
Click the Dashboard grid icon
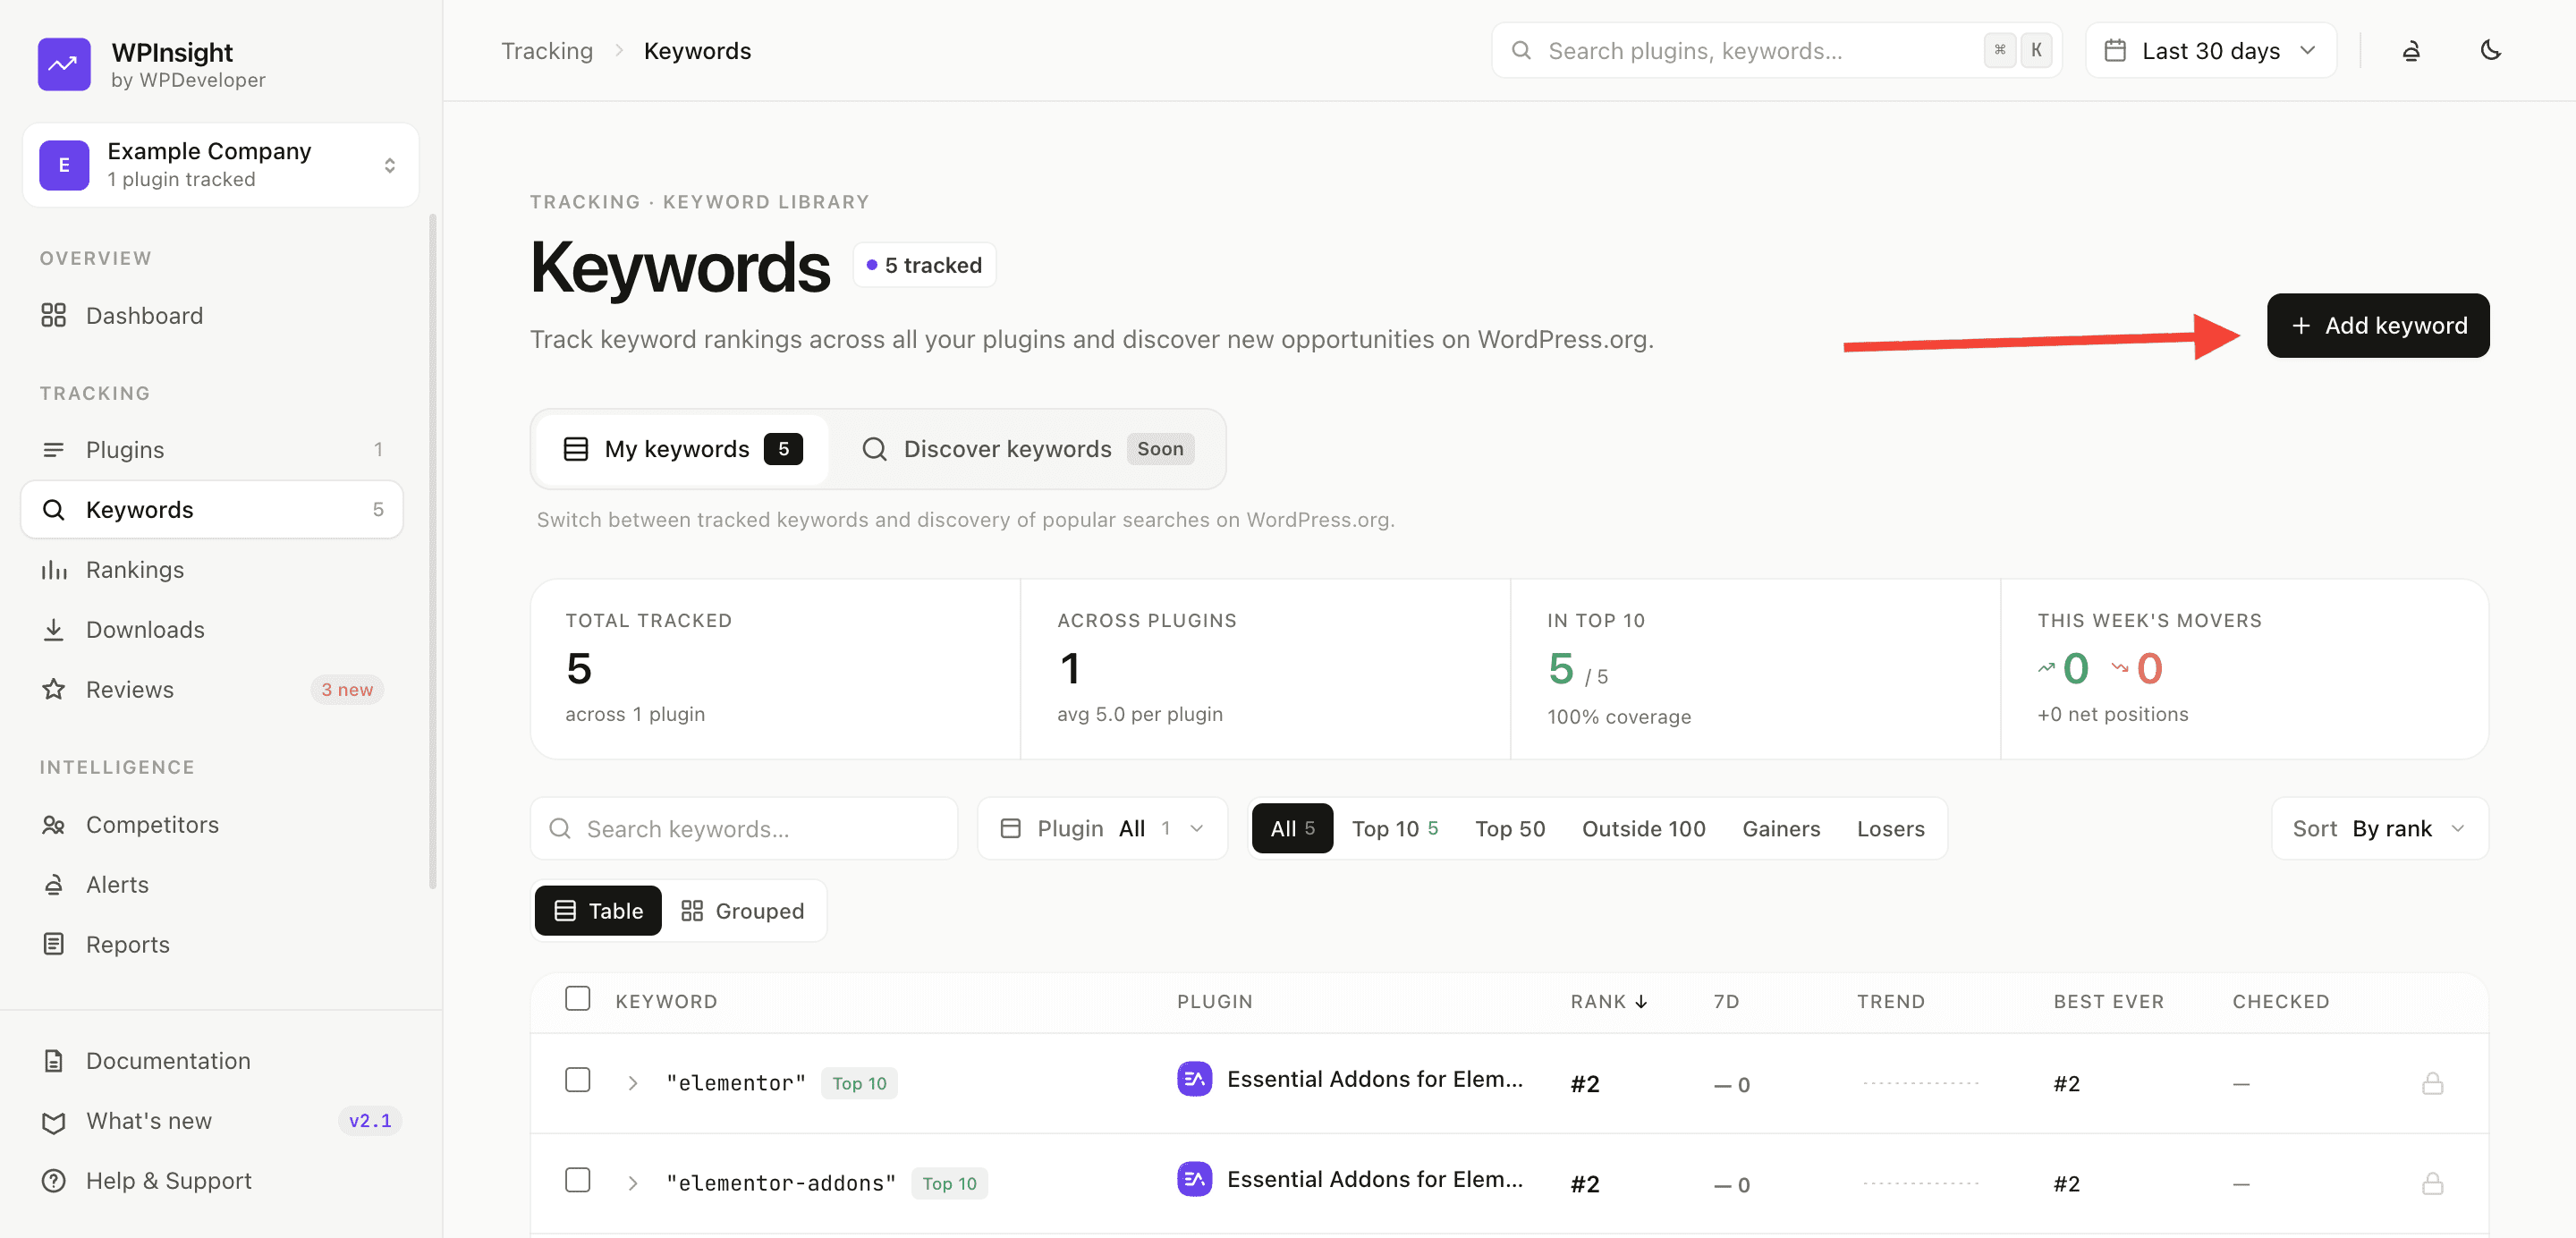(x=54, y=316)
